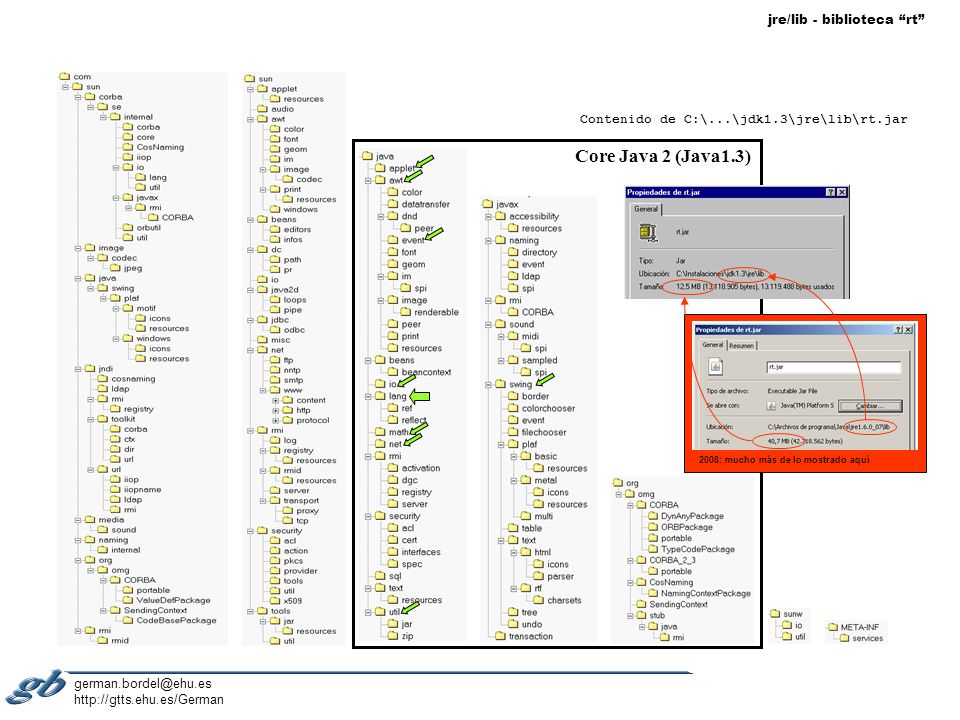
Task: Click the sunw folder icon
Action: tap(775, 613)
